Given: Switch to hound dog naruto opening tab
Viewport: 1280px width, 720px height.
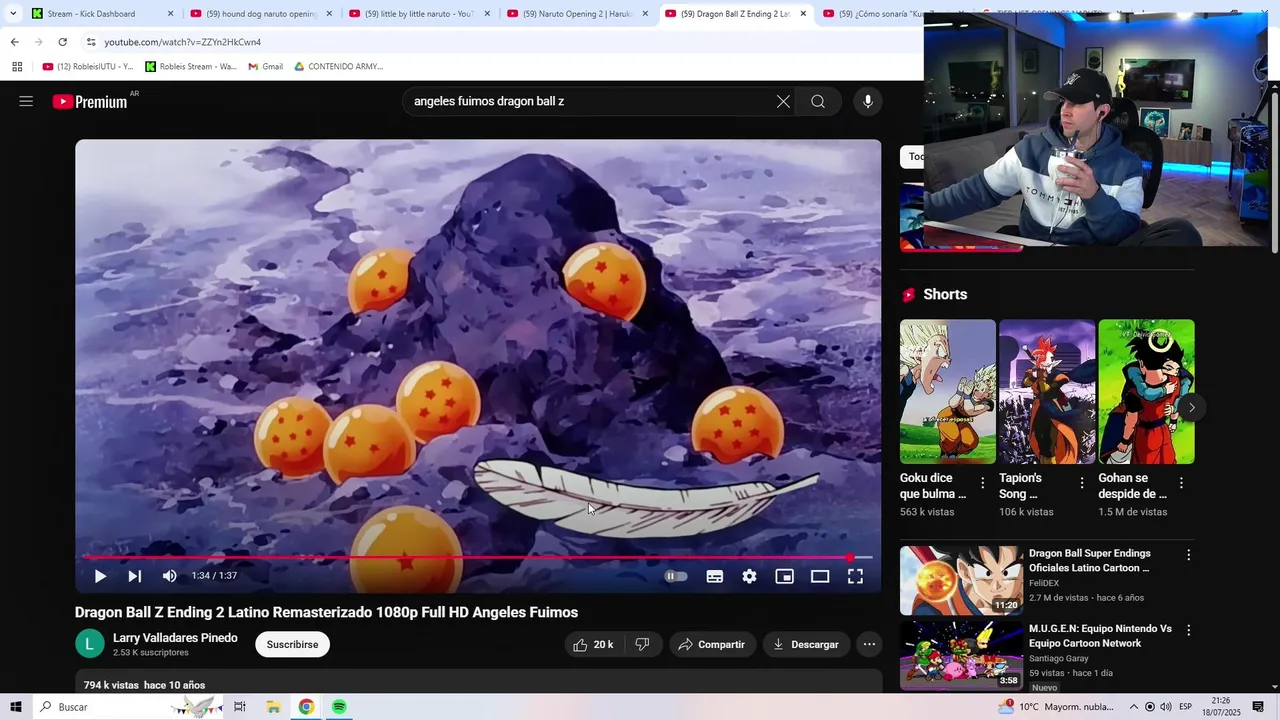Looking at the screenshot, I should tap(262, 14).
